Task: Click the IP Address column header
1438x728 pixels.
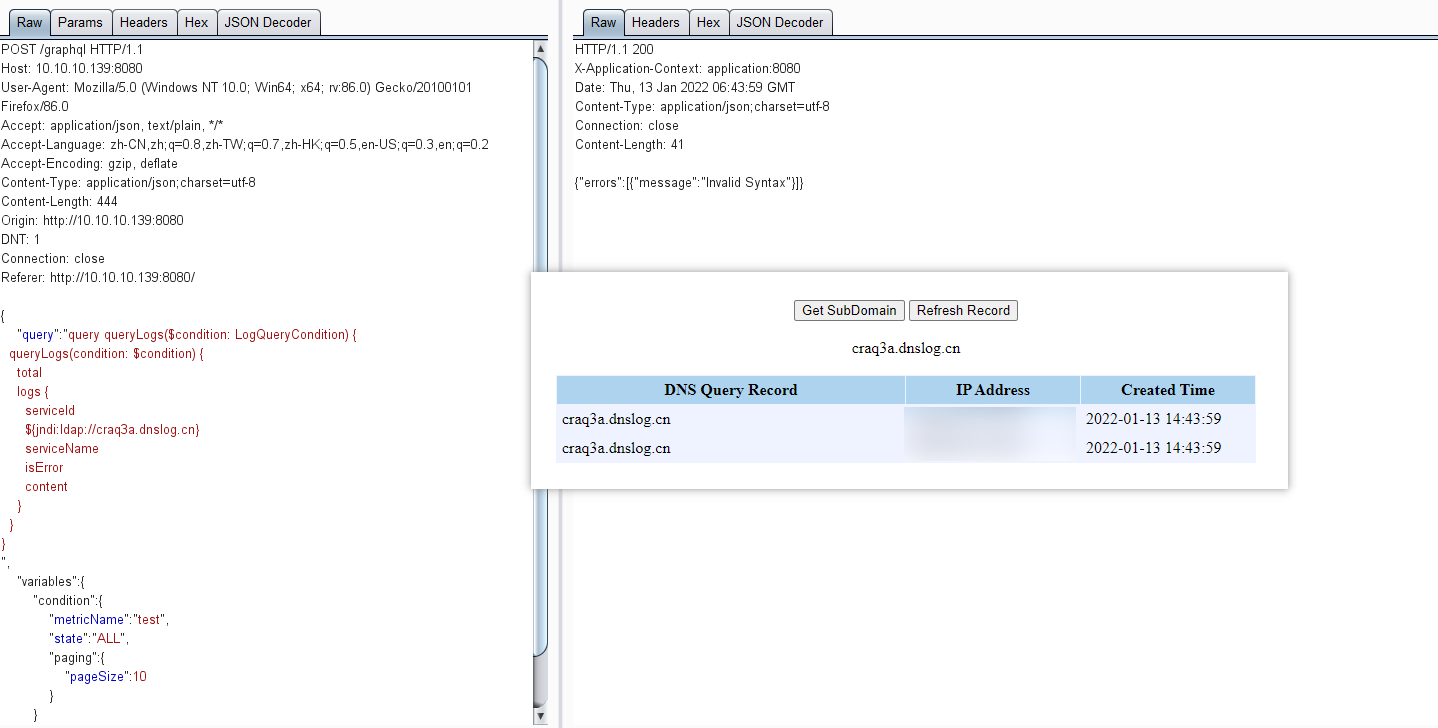Action: tap(993, 390)
